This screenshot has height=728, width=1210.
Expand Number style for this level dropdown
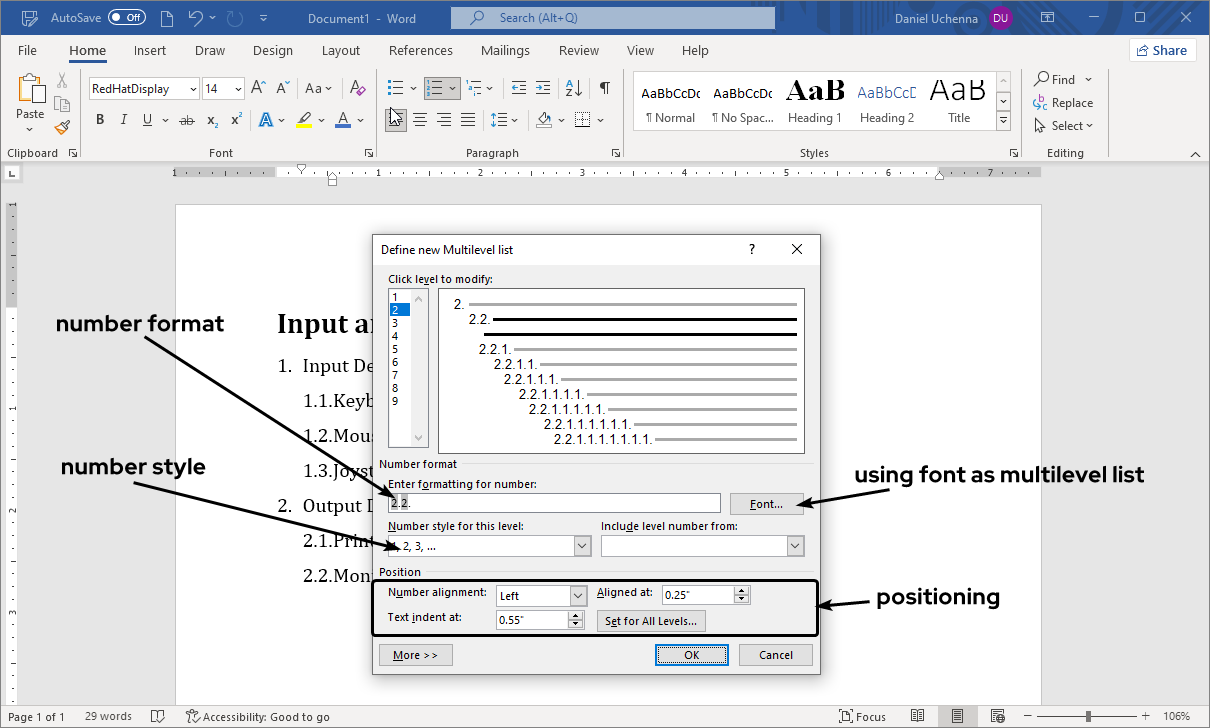click(x=582, y=546)
